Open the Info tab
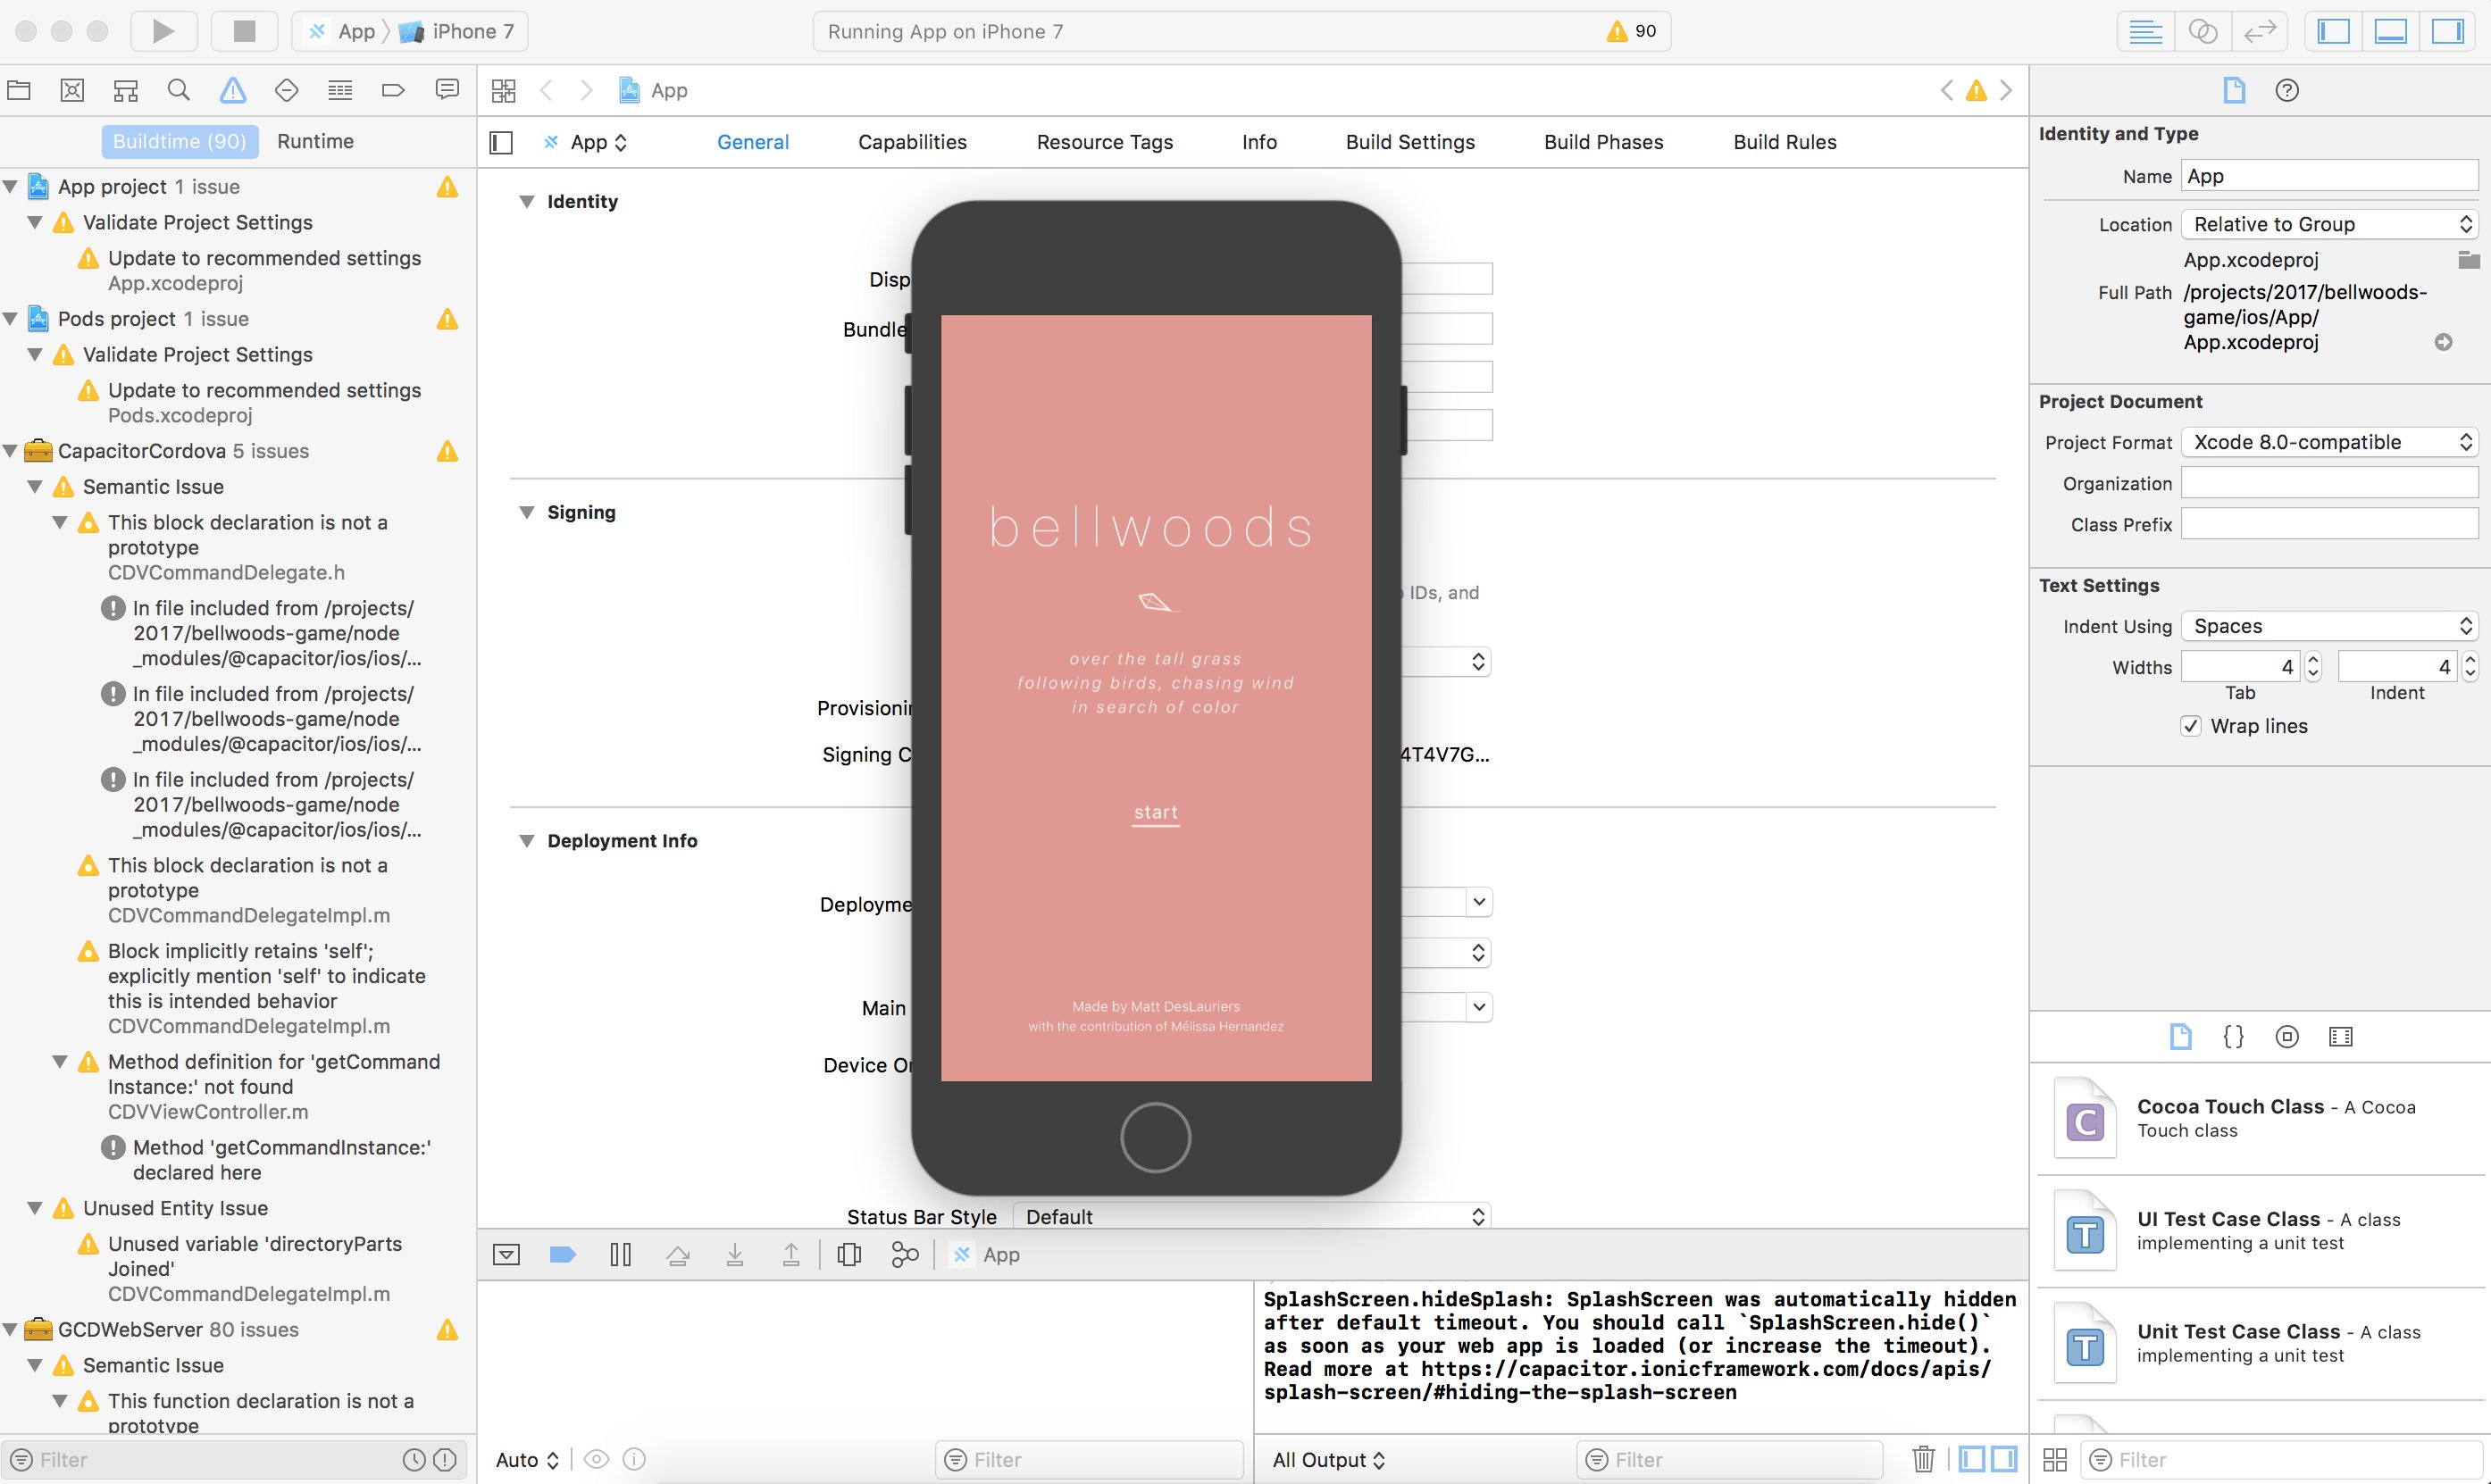Viewport: 2491px width, 1484px height. coord(1259,142)
